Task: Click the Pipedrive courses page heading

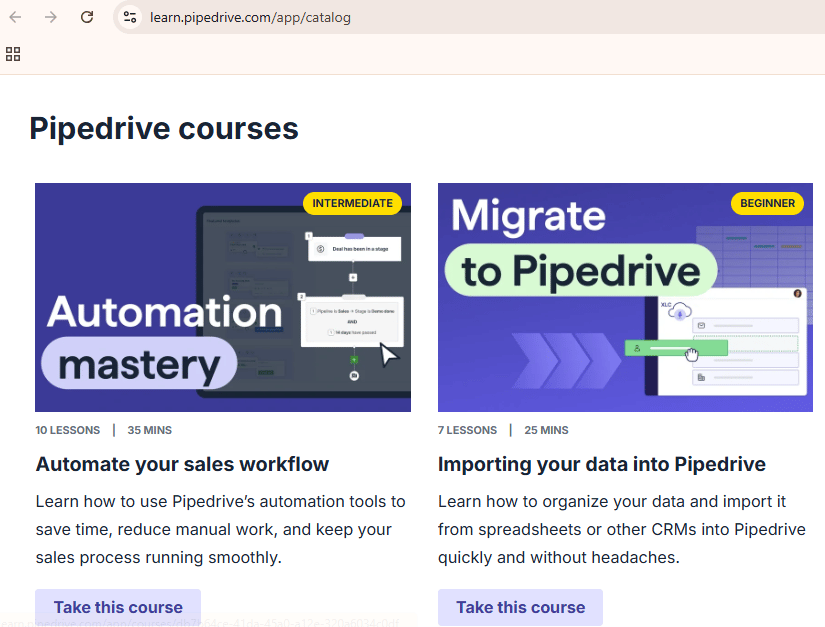Action: pyautogui.click(x=163, y=128)
